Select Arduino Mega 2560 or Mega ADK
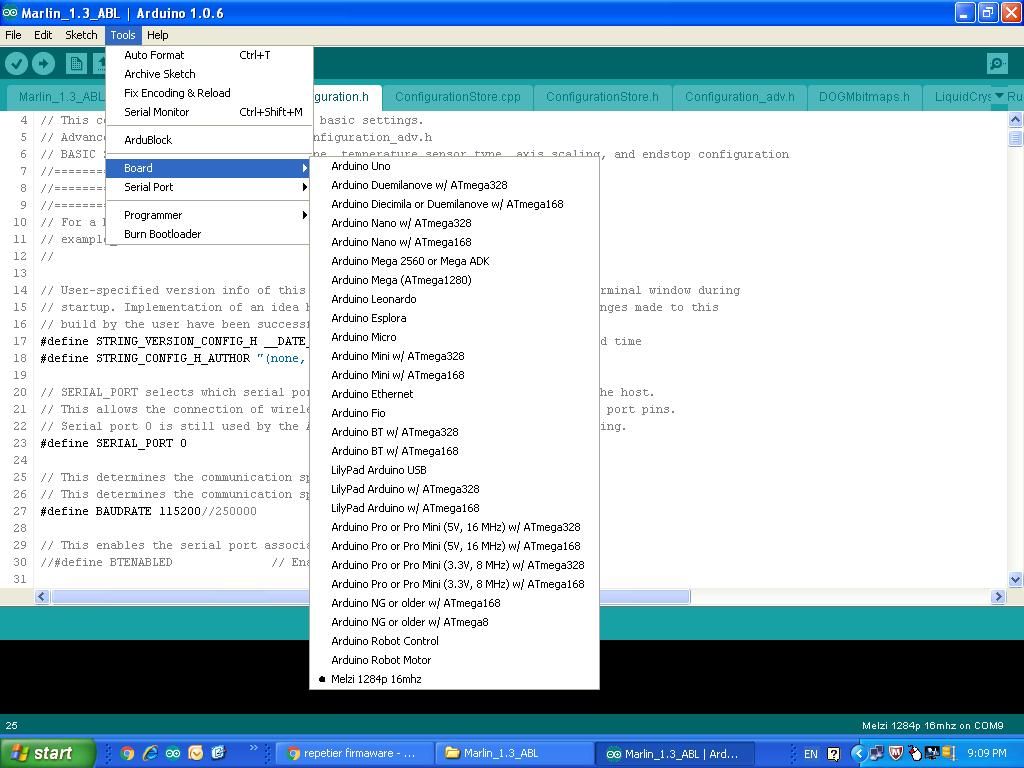Image resolution: width=1024 pixels, height=768 pixels. tap(410, 261)
